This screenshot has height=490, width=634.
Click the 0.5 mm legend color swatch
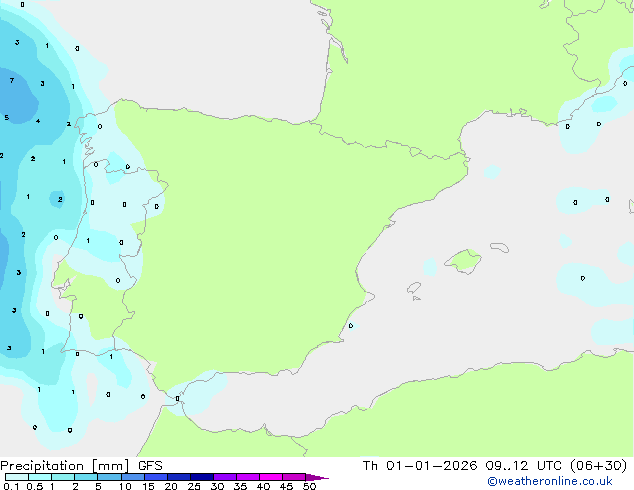(40, 477)
